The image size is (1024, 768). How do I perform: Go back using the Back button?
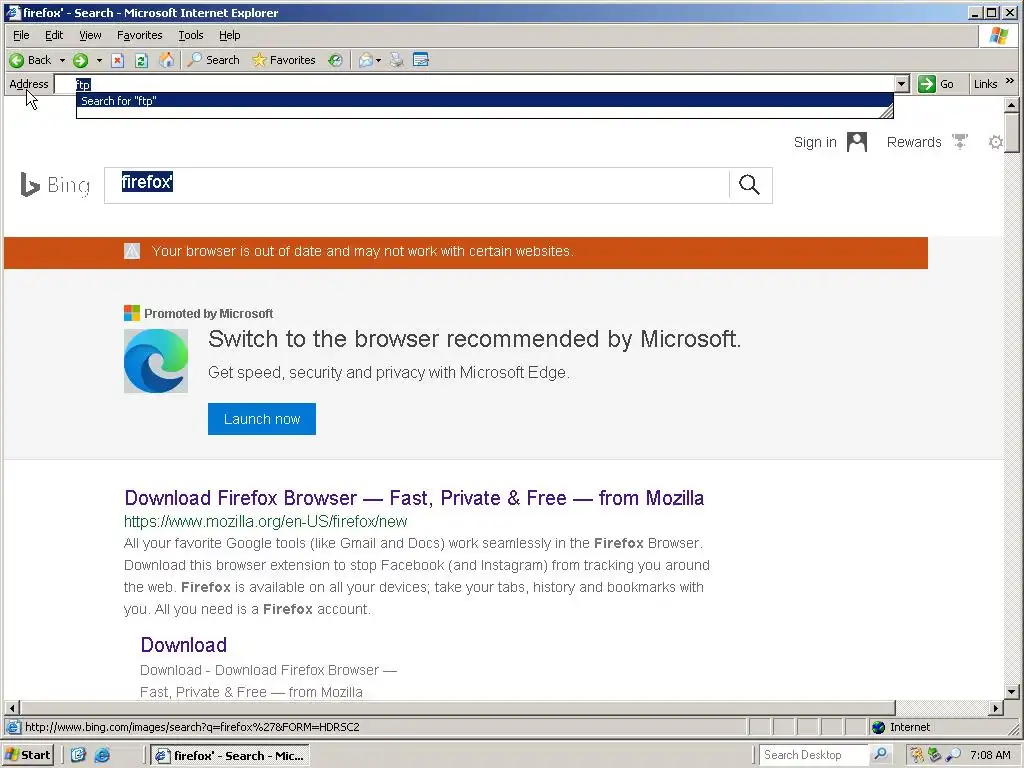click(30, 60)
